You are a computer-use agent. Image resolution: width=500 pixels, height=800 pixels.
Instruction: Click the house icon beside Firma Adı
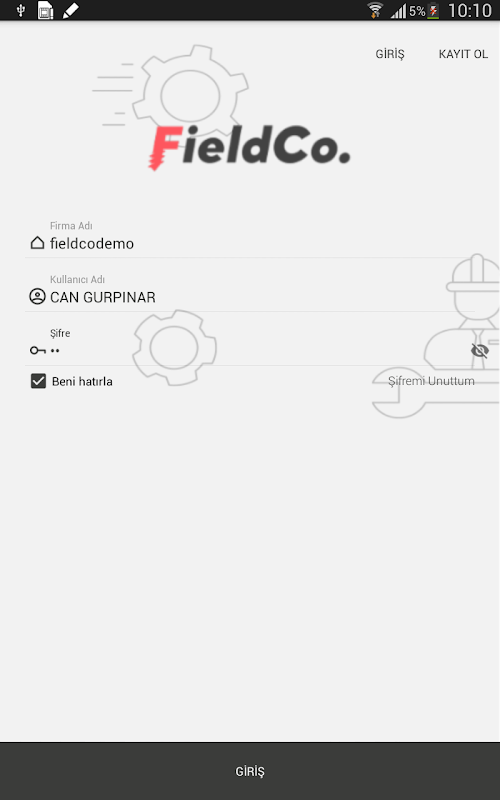click(37, 243)
